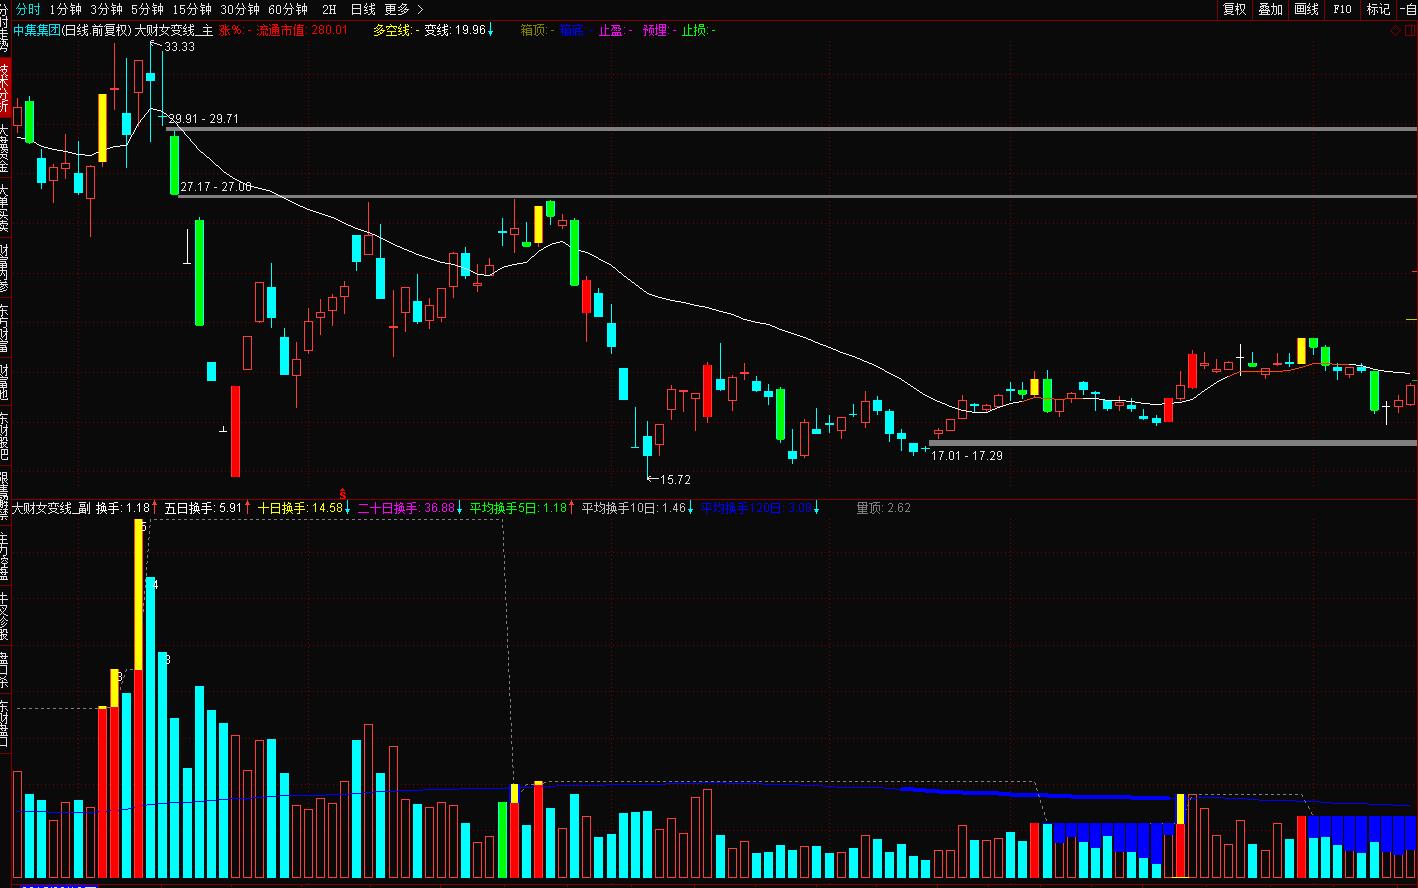Click stock name 中集集团 in chart header
The height and width of the screenshot is (888, 1418).
point(37,30)
